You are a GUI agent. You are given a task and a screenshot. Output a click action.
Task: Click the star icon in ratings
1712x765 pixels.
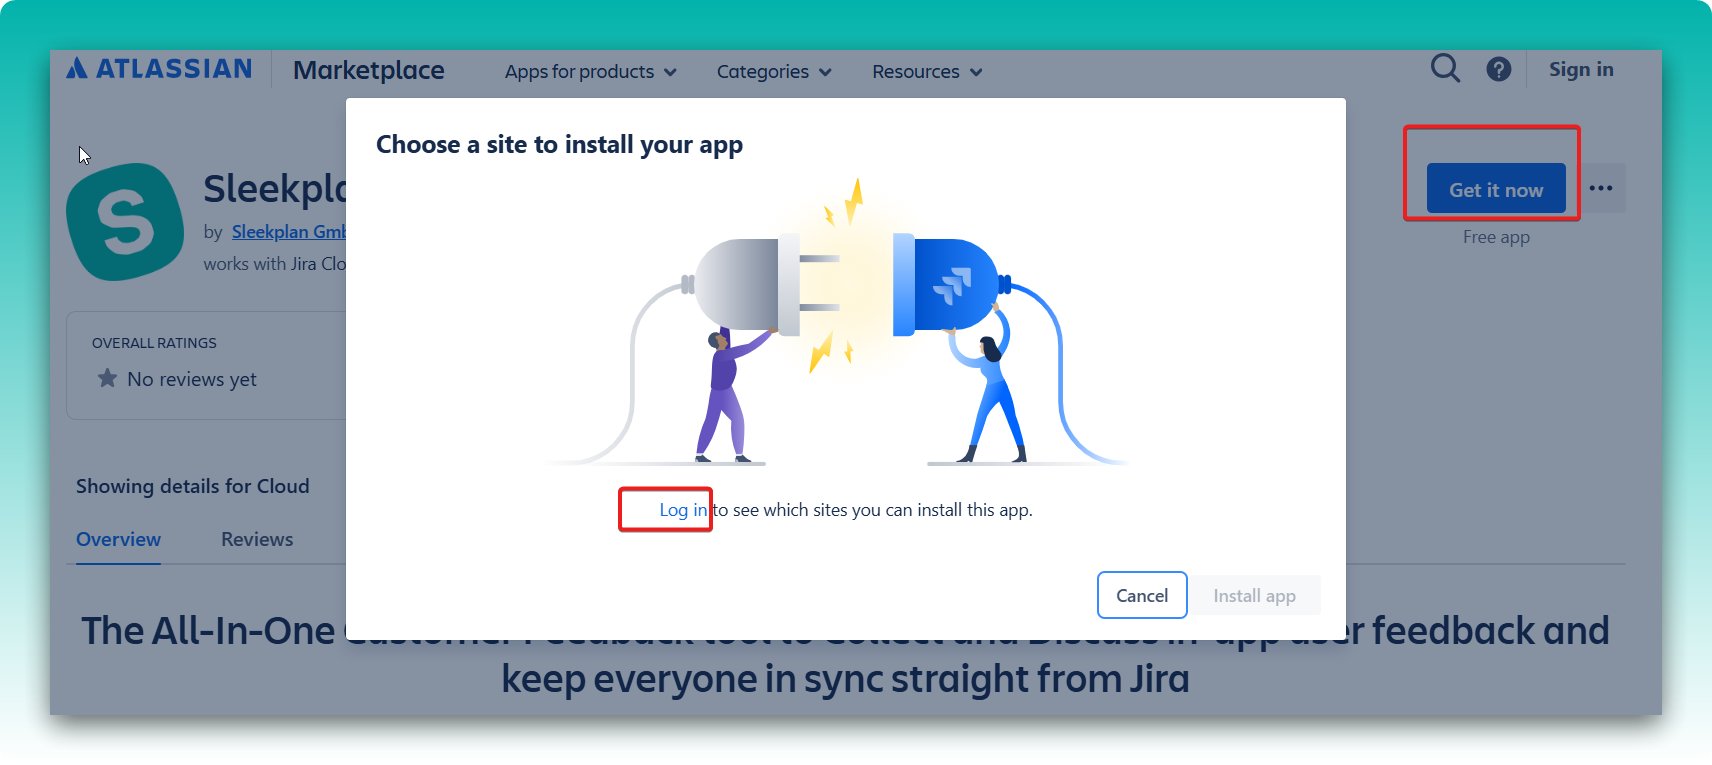[x=107, y=378]
